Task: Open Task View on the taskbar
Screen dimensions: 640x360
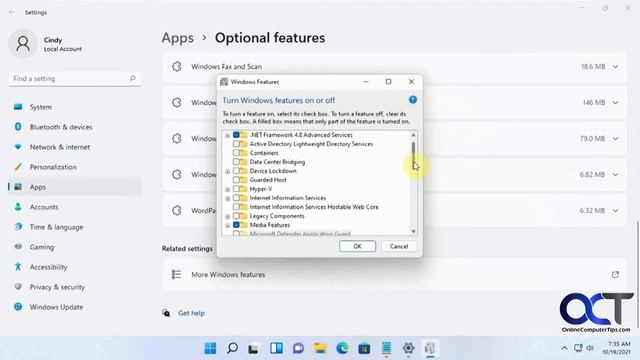Action: click(254, 348)
